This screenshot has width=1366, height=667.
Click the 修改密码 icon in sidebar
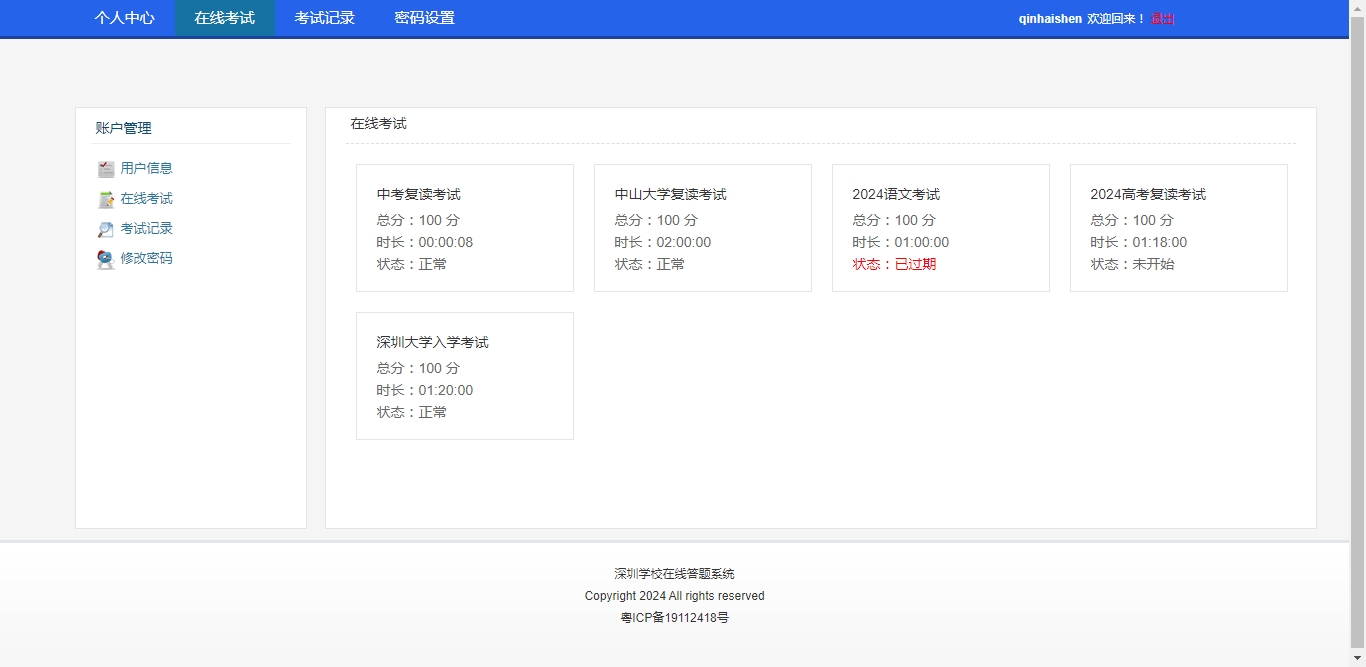pyautogui.click(x=106, y=259)
